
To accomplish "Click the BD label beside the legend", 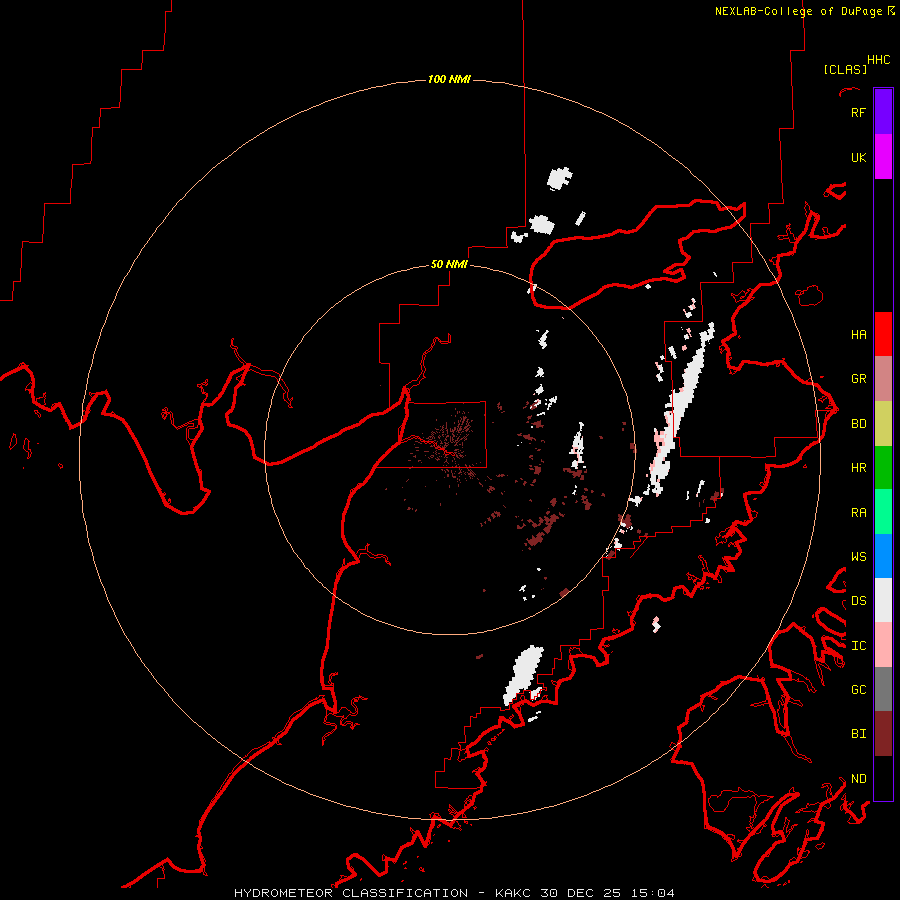I will pyautogui.click(x=858, y=423).
